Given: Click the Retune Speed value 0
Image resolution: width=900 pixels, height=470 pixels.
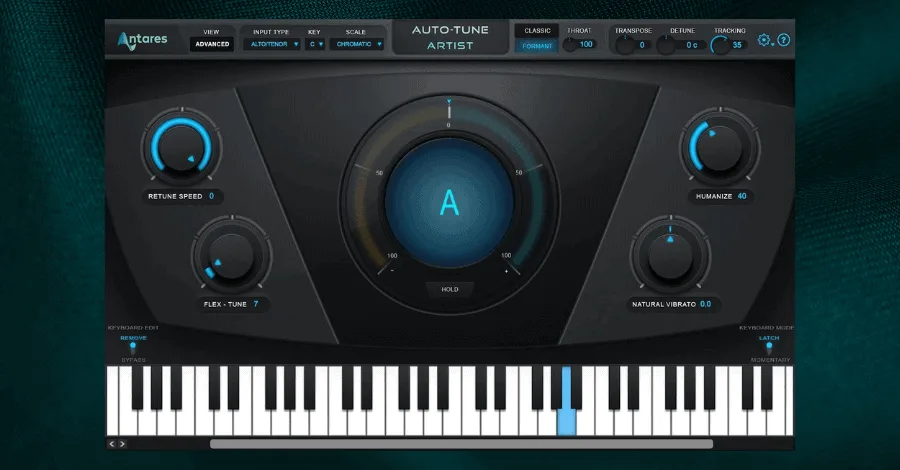Looking at the screenshot, I should (x=211, y=196).
